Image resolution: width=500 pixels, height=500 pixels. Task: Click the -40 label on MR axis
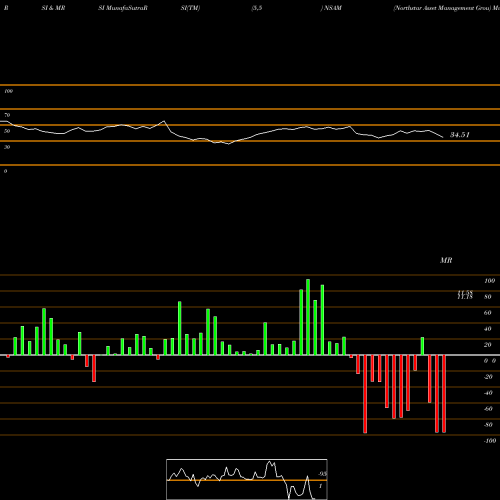[x=488, y=393]
